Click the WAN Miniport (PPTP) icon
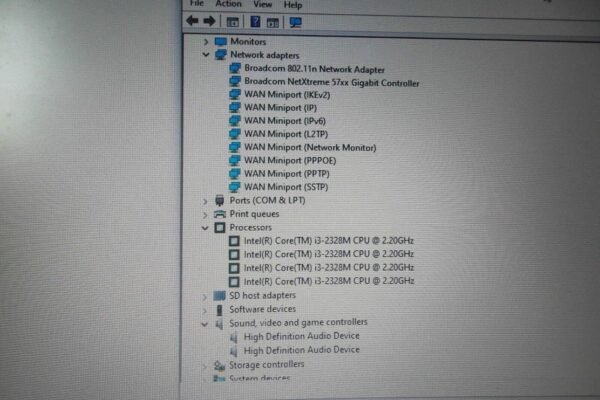Screen dimensions: 600x400 tap(234, 173)
